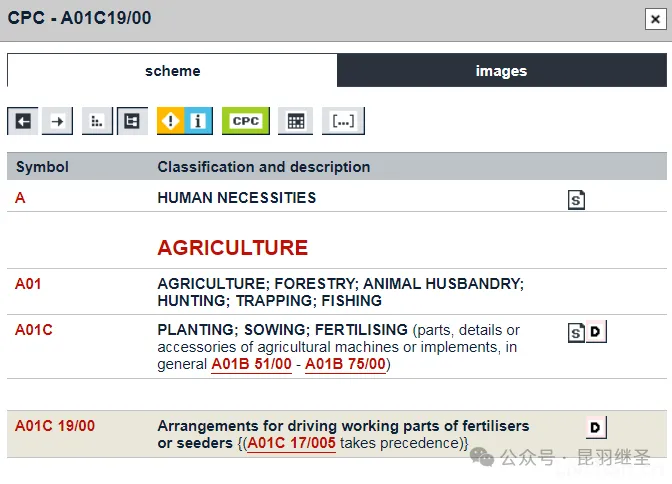
Task: Click the bracketed ellipsis toolbar icon
Action: pos(343,121)
